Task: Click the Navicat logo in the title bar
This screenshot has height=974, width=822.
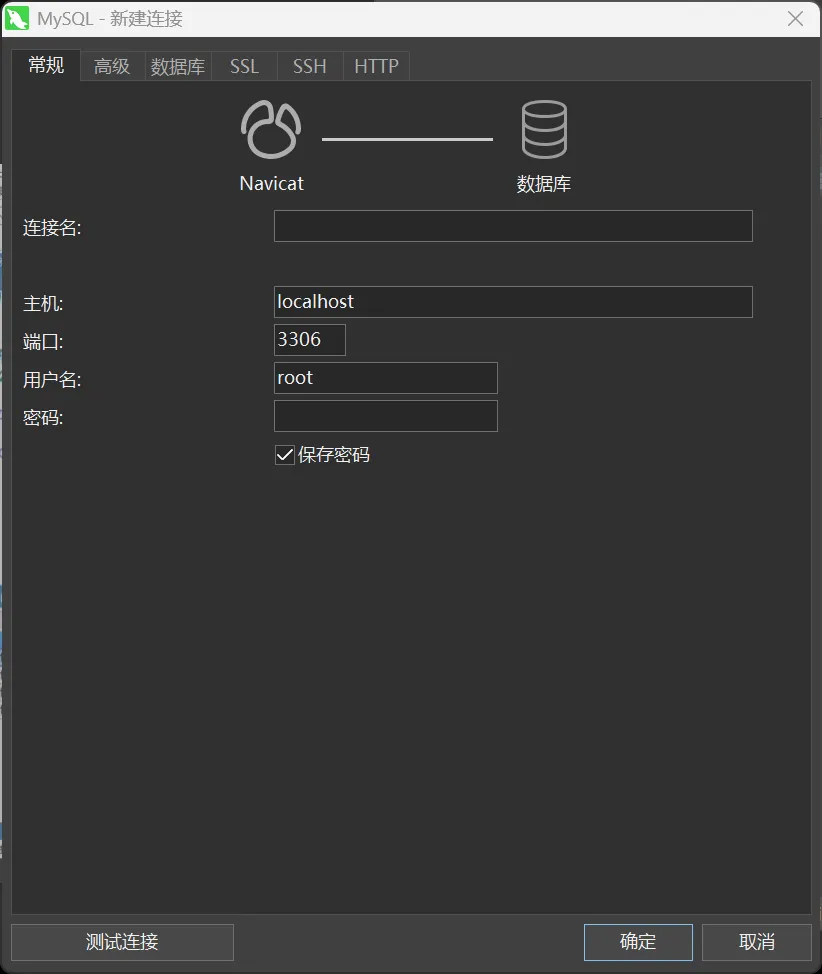Action: pyautogui.click(x=18, y=19)
